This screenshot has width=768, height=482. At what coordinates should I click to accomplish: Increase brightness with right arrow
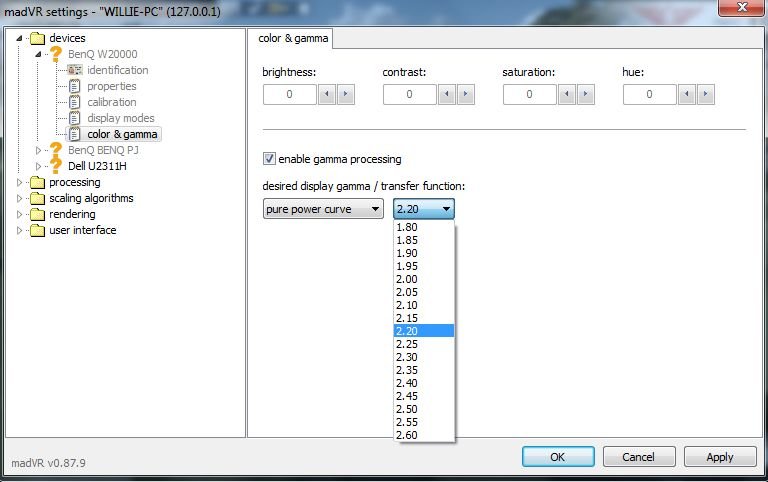(345, 95)
